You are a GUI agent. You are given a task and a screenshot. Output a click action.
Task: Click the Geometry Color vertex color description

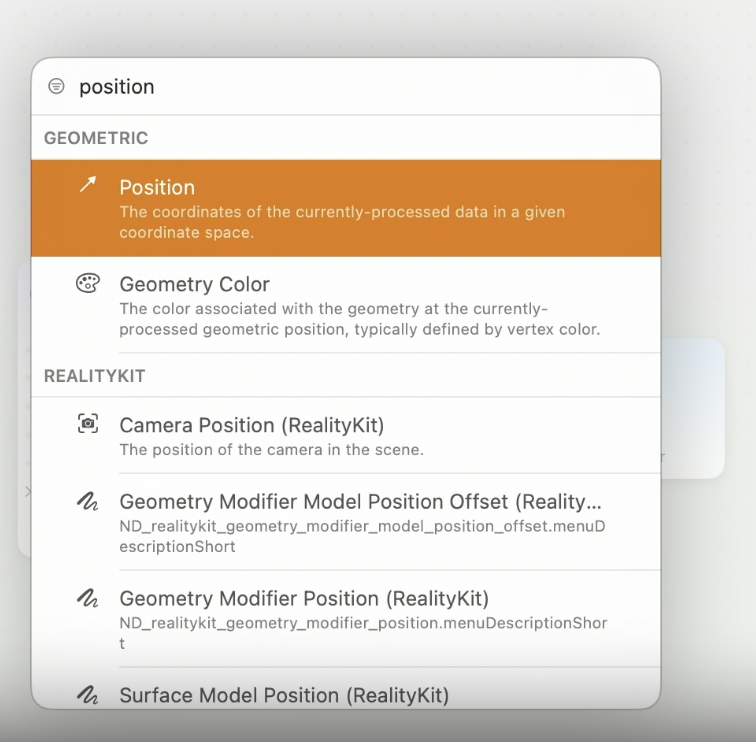[x=360, y=319]
